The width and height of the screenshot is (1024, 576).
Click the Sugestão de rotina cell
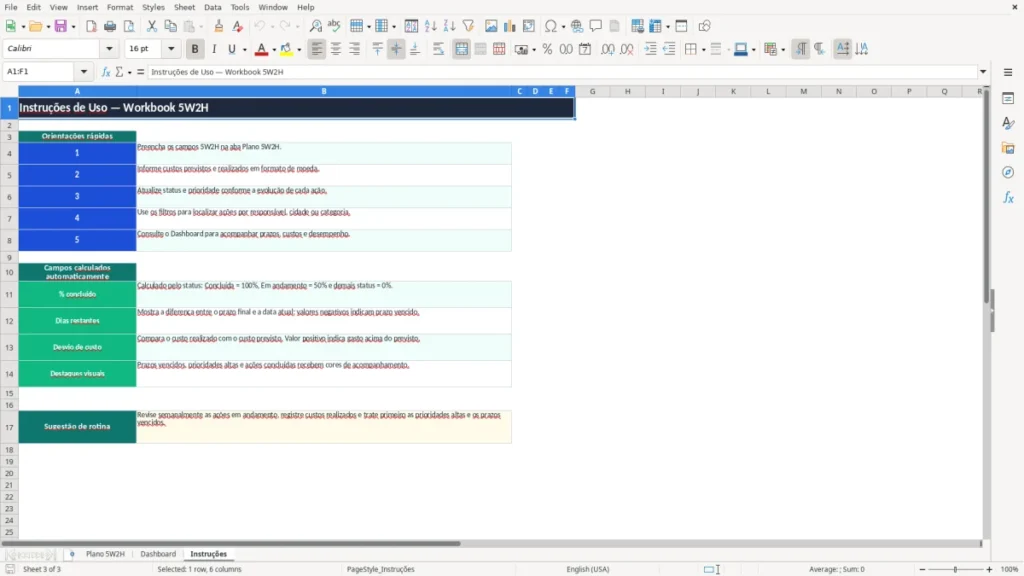(x=77, y=426)
